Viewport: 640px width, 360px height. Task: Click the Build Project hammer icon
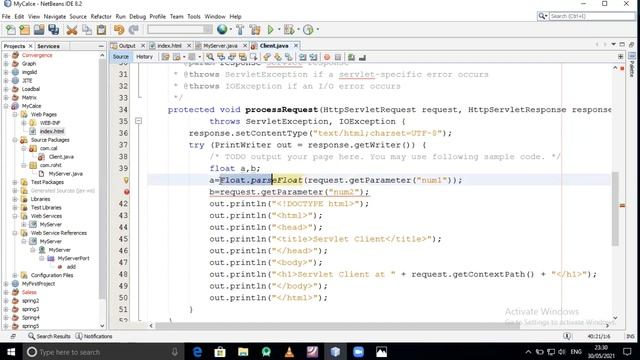point(240,29)
